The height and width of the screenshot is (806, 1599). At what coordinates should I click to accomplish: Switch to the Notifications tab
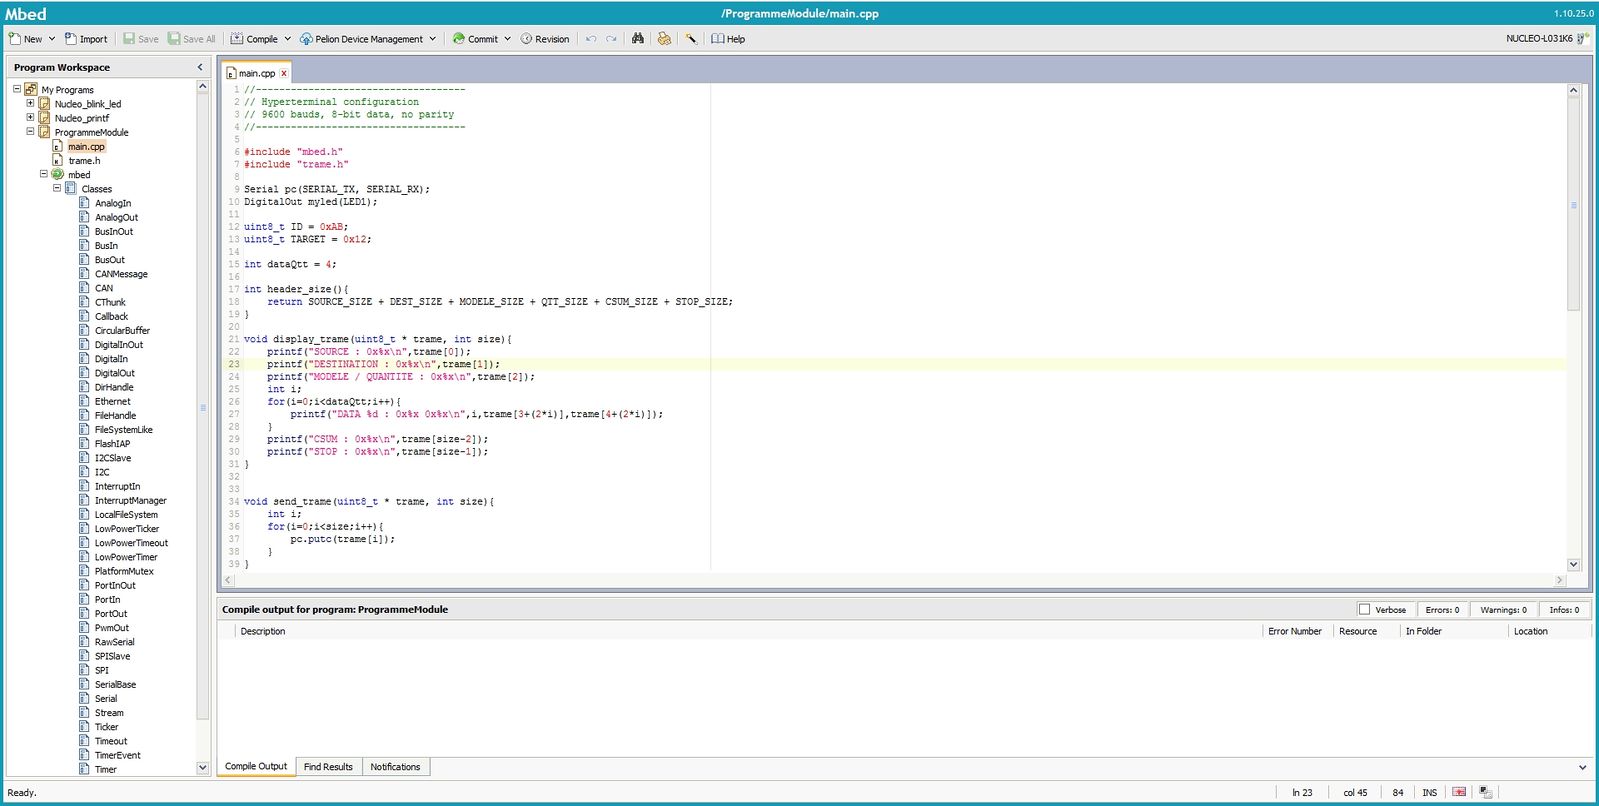coord(395,767)
